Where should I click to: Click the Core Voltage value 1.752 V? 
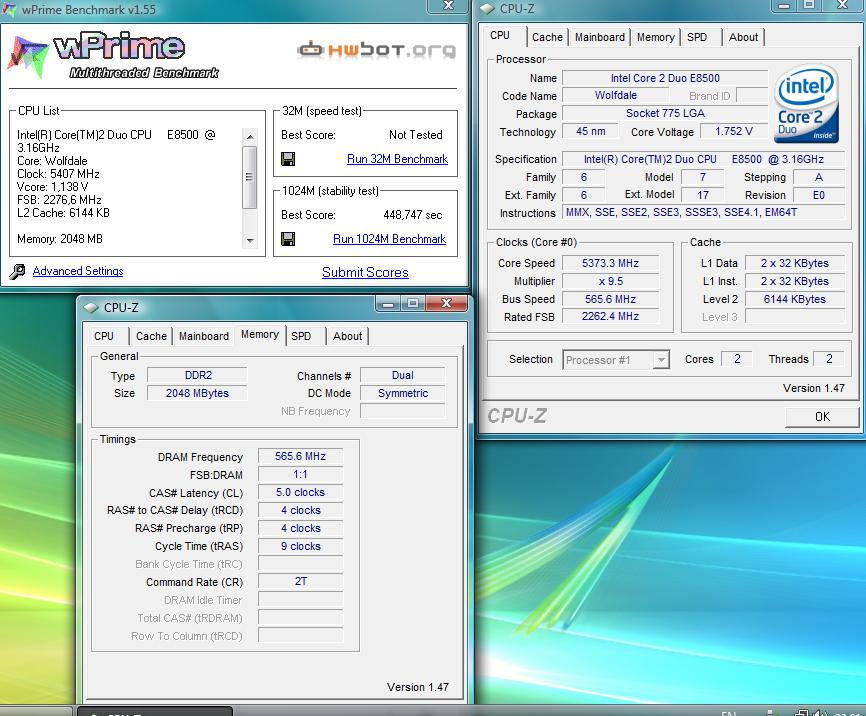[x=734, y=131]
